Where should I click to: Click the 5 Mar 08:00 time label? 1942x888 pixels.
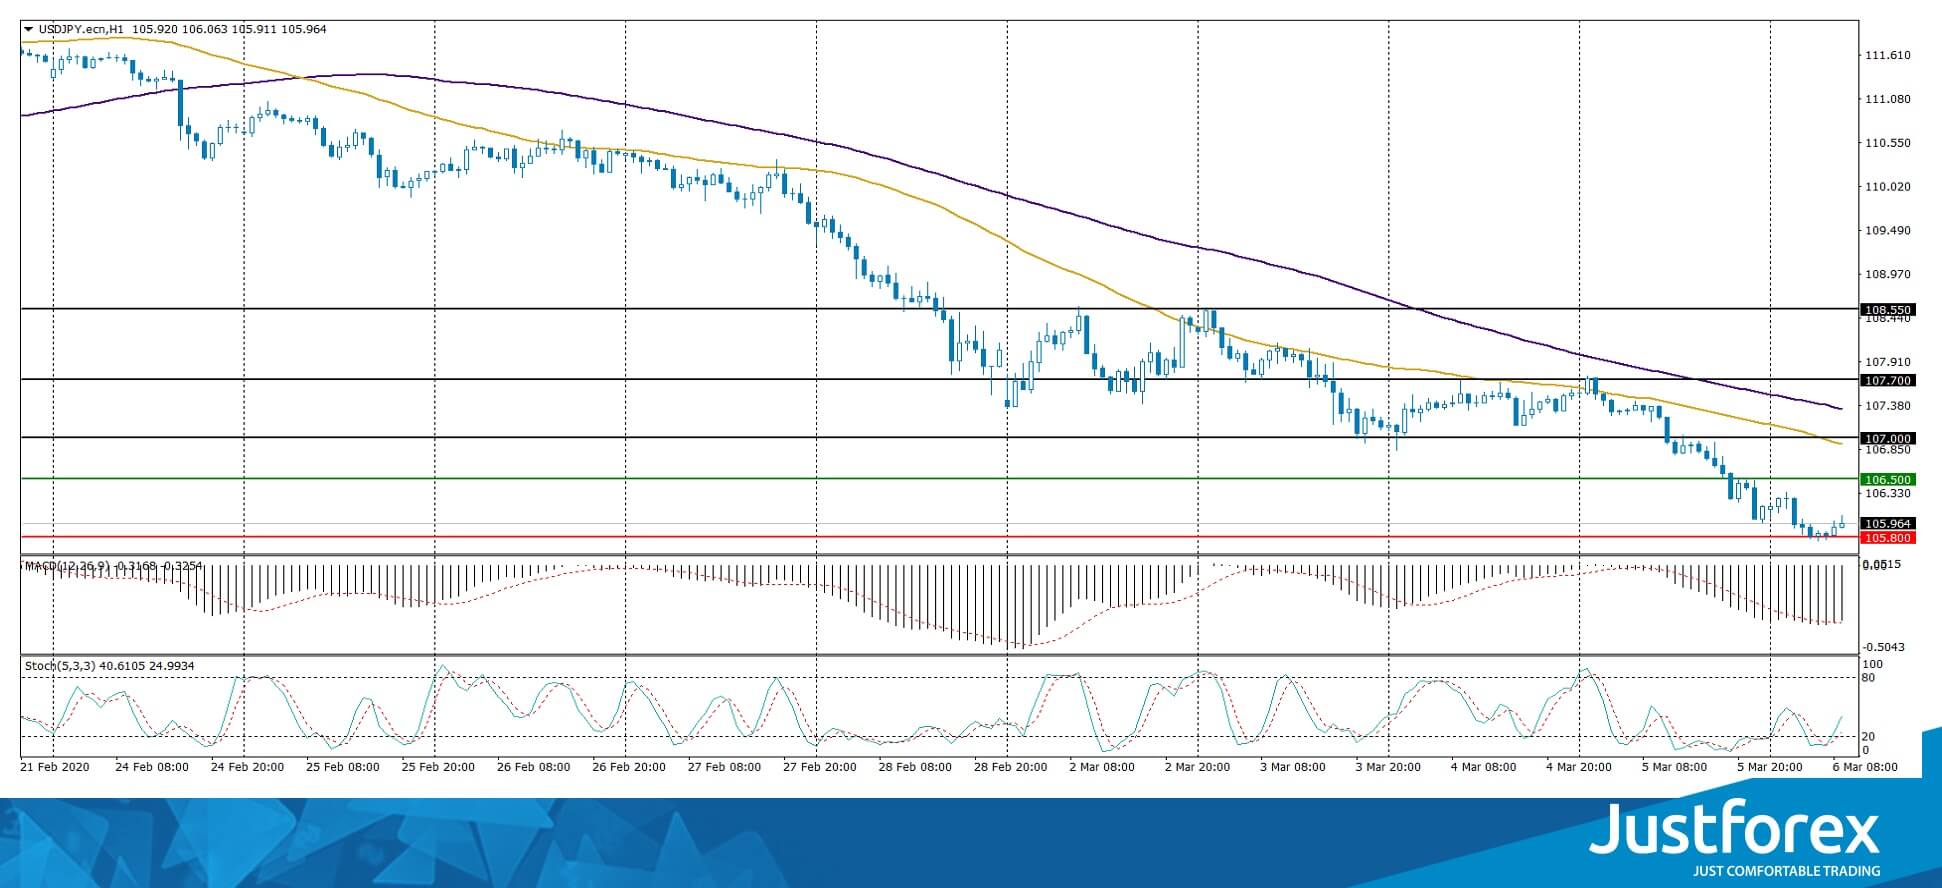coord(1674,767)
